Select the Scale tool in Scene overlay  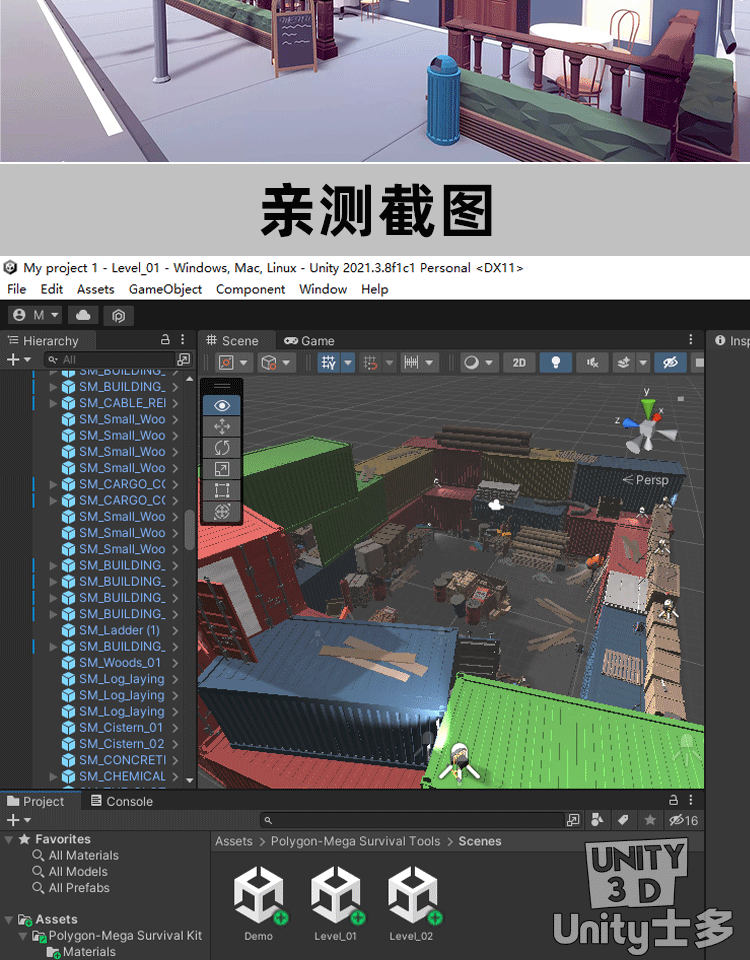[x=222, y=468]
